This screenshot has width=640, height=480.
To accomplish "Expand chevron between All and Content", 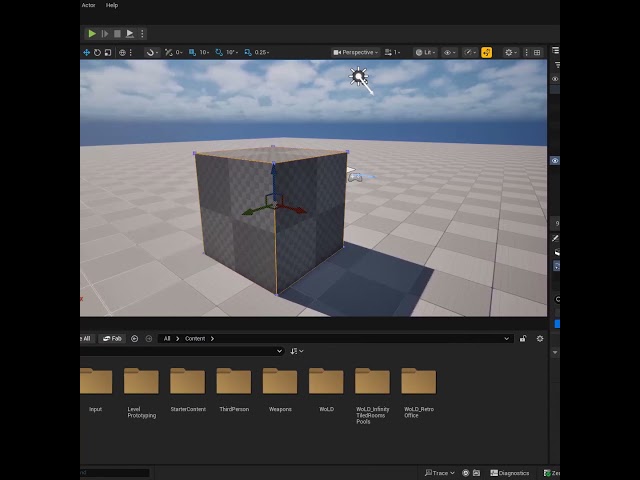I will [178, 338].
